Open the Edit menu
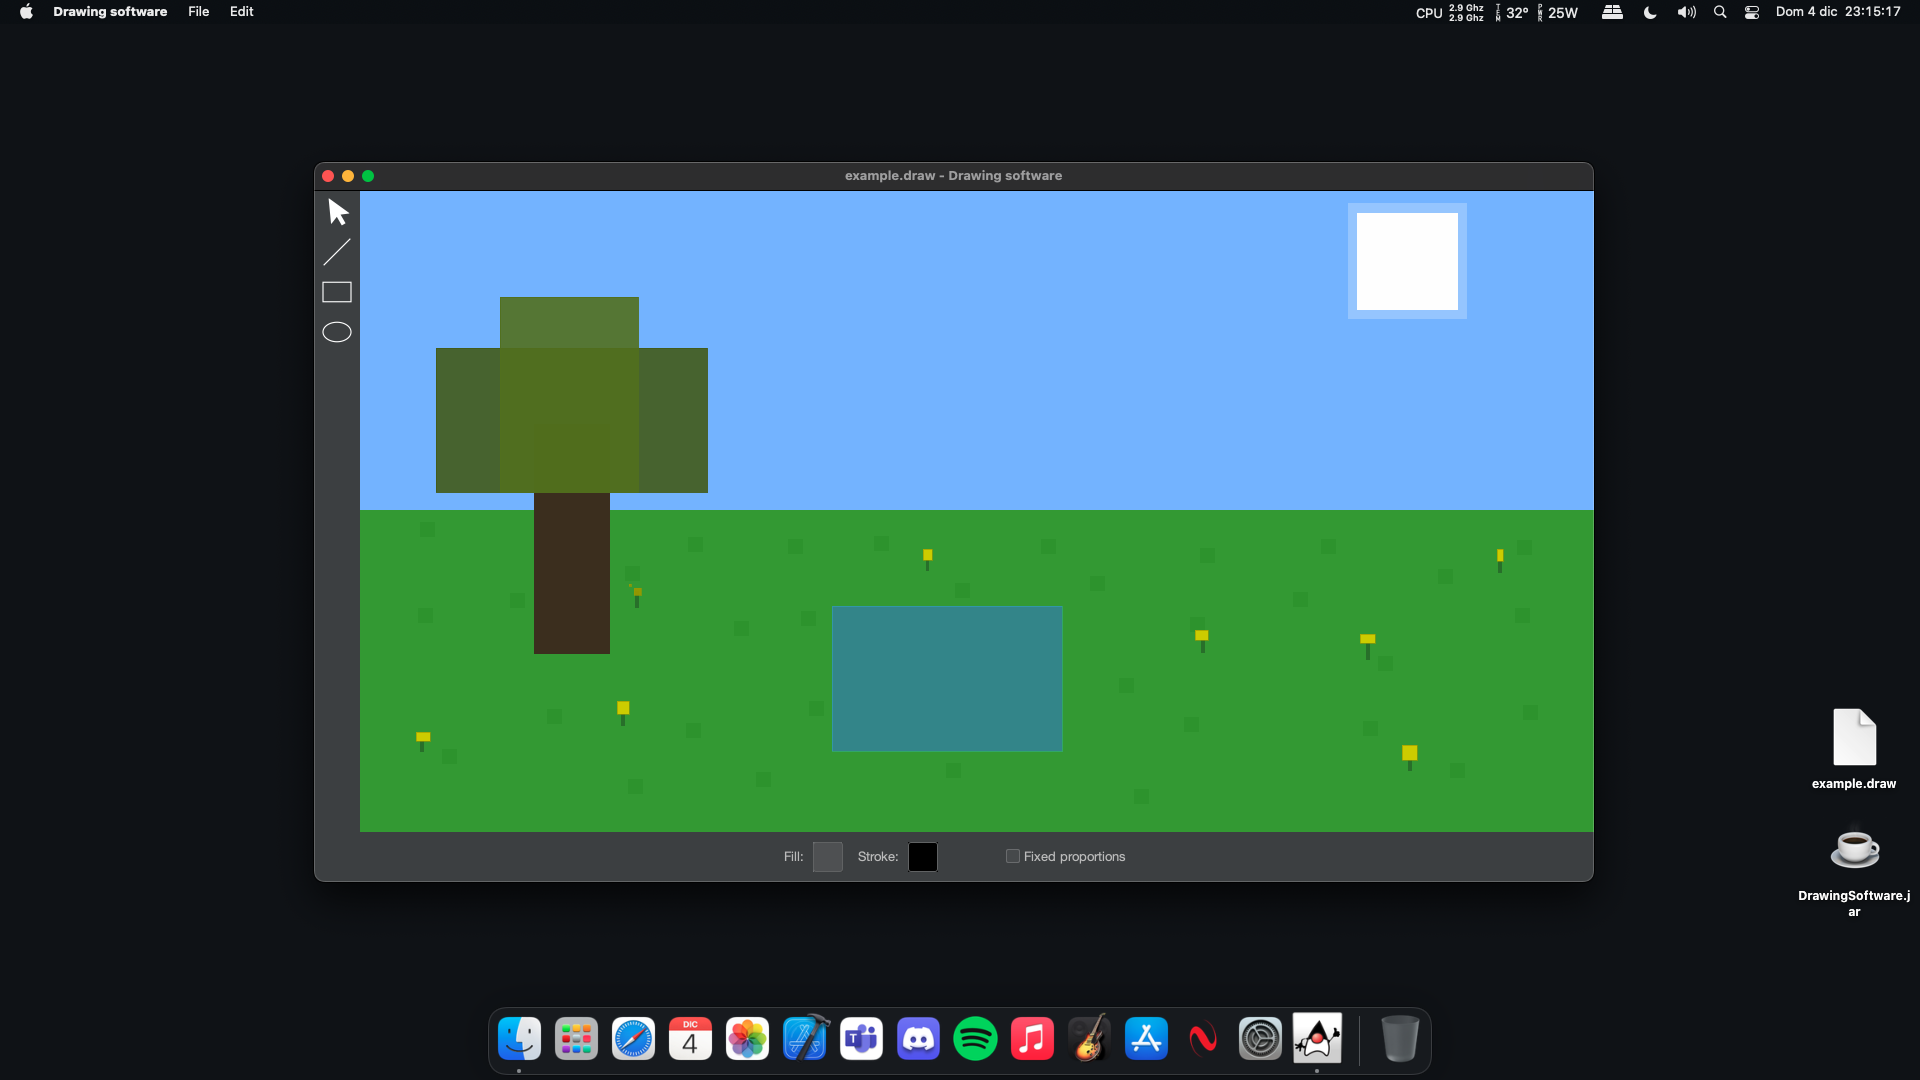Screen dimensions: 1920x1080 point(242,12)
